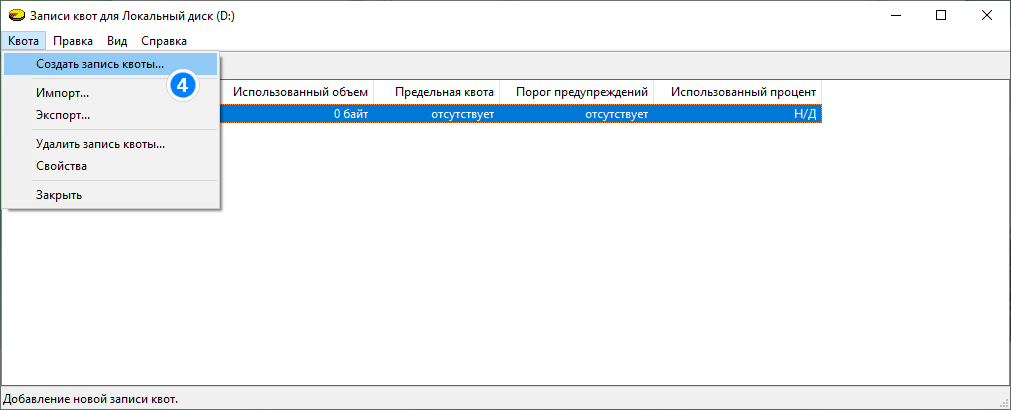Open the Вид menu
1011x410 pixels.
117,41
